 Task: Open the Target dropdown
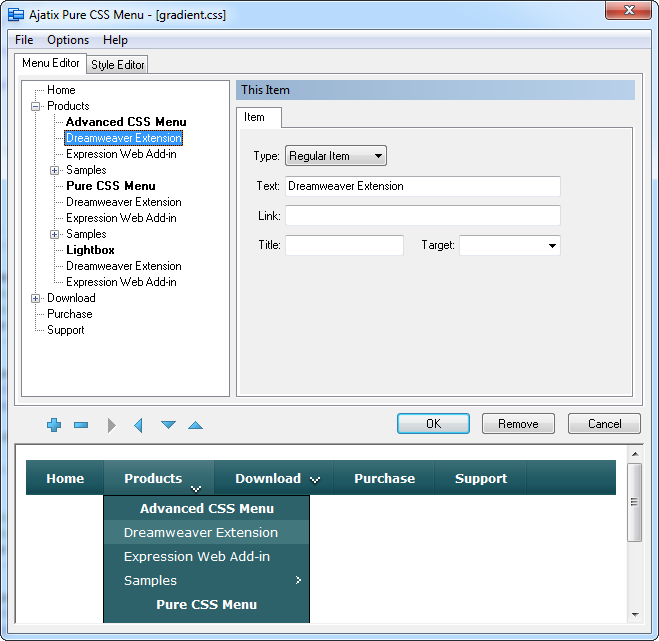tap(510, 245)
